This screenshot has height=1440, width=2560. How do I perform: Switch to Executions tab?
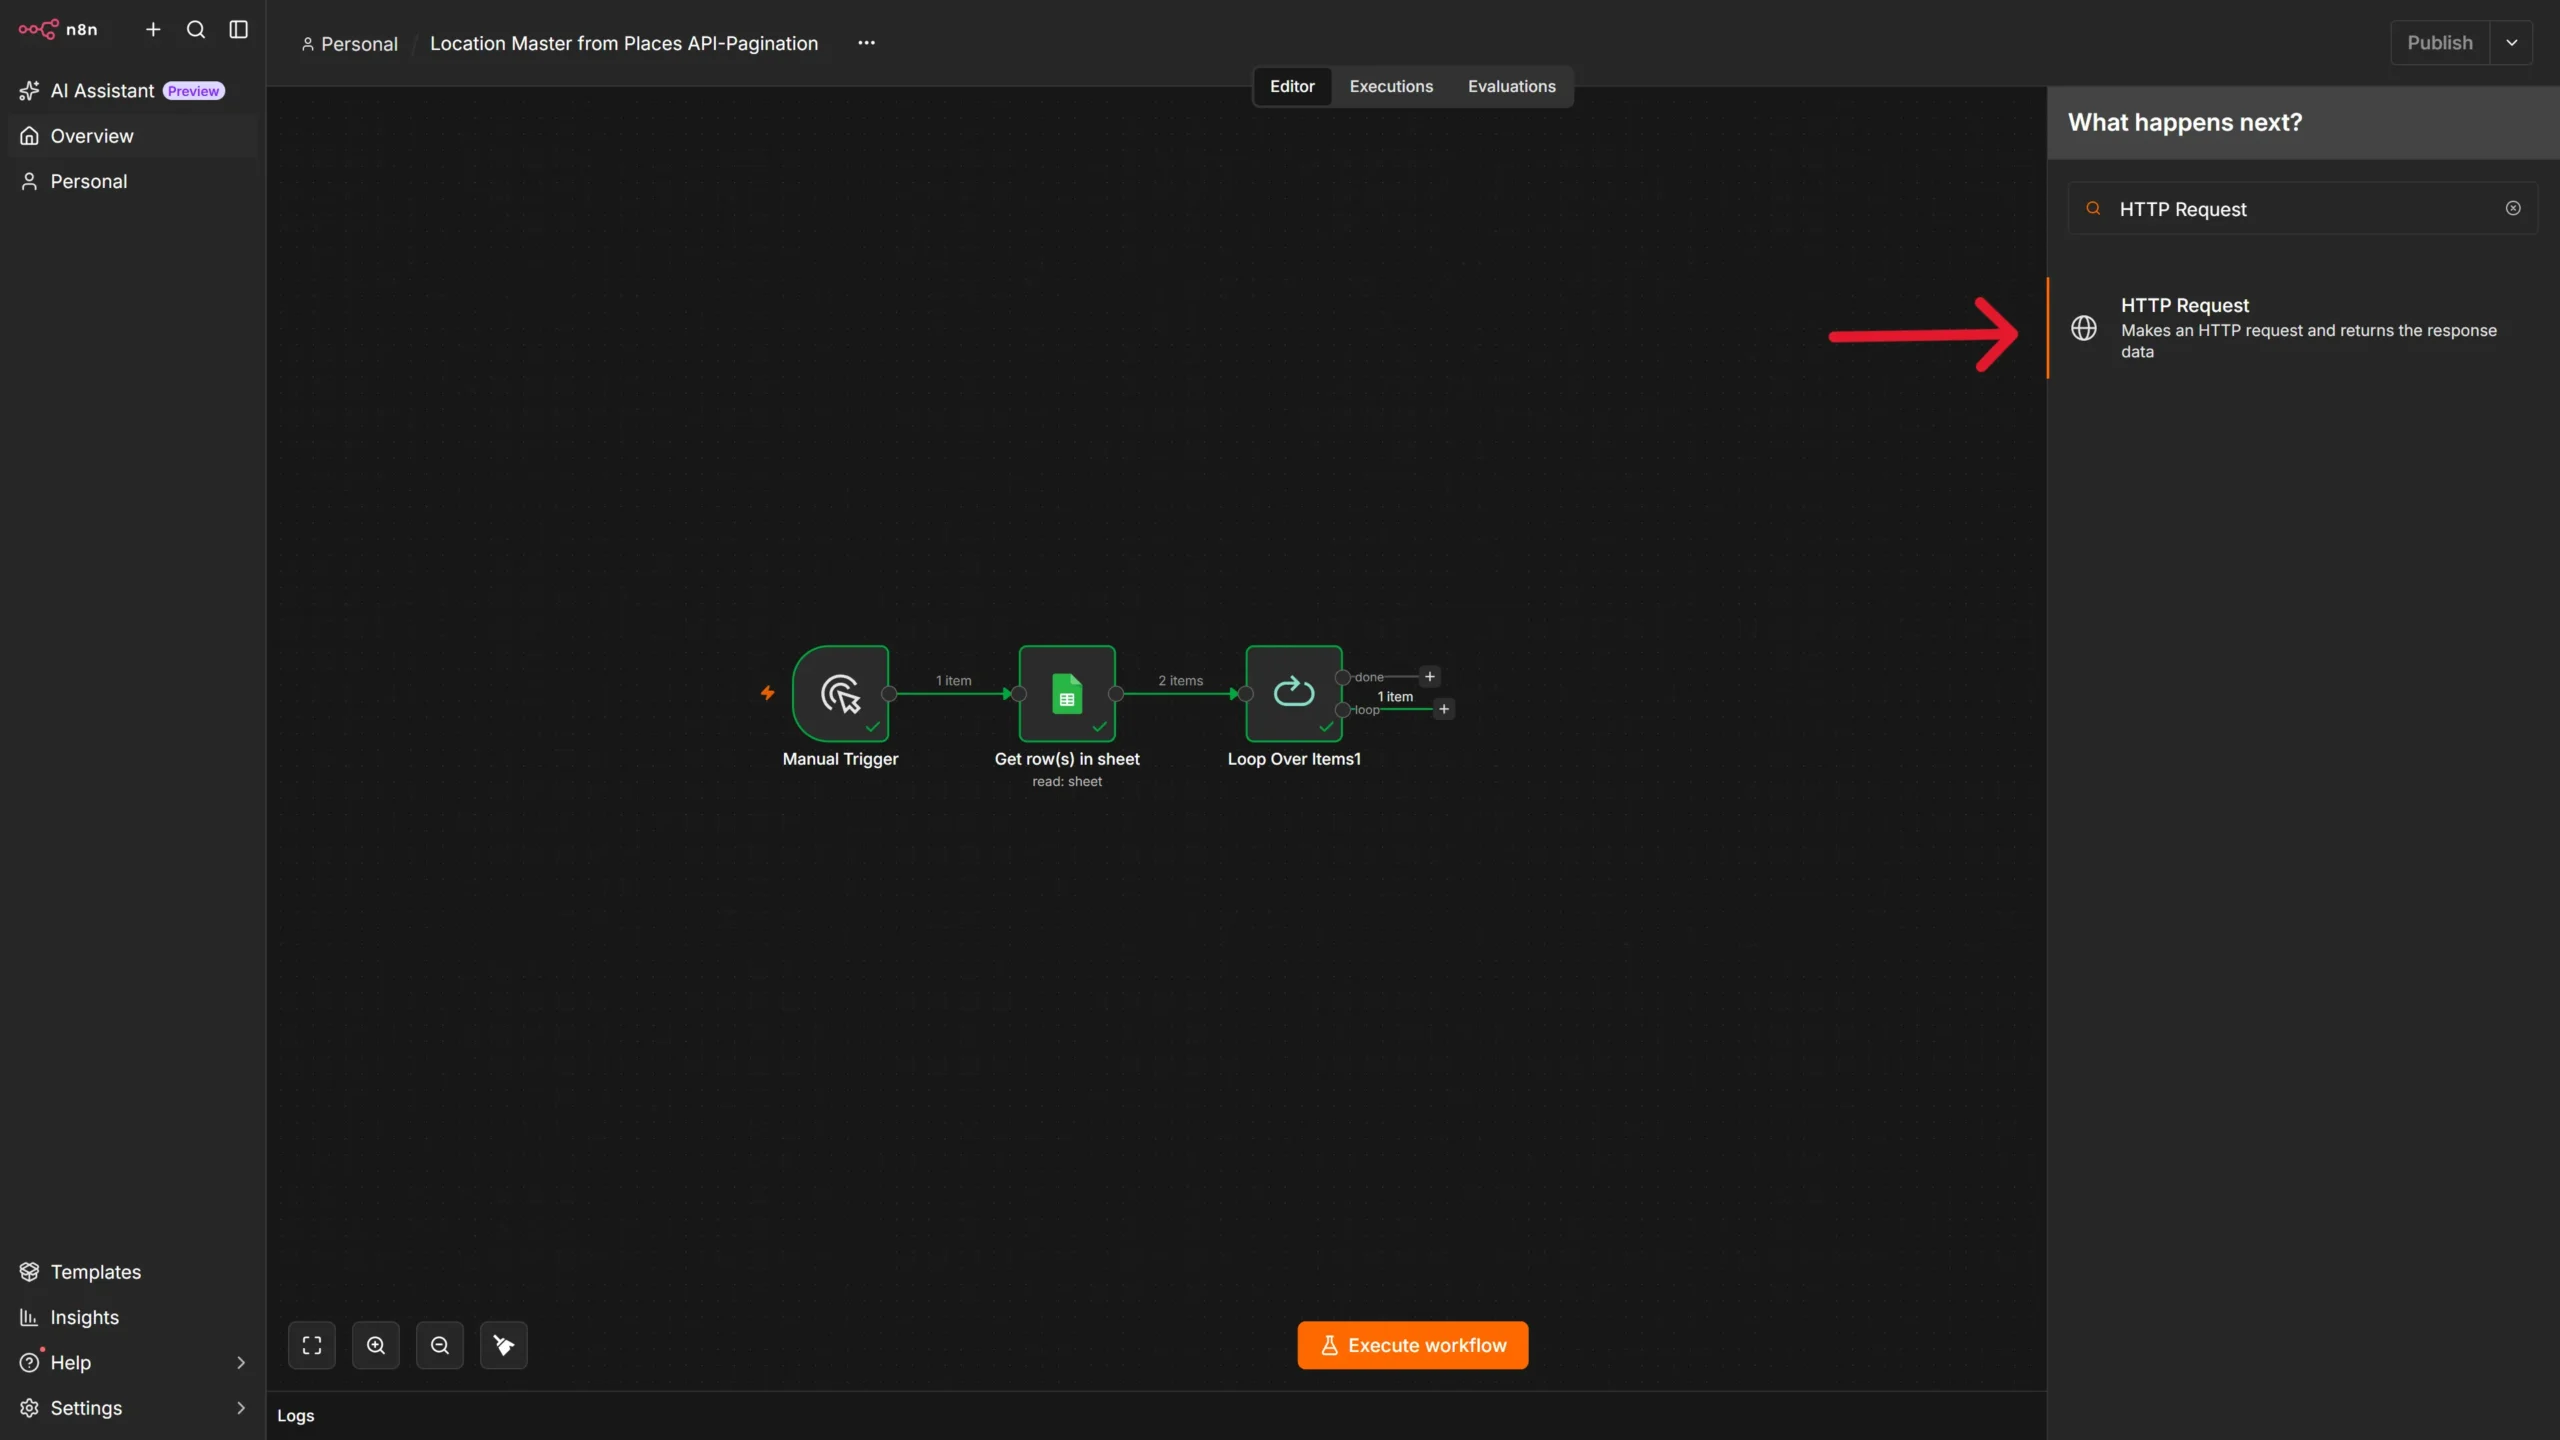coord(1391,86)
